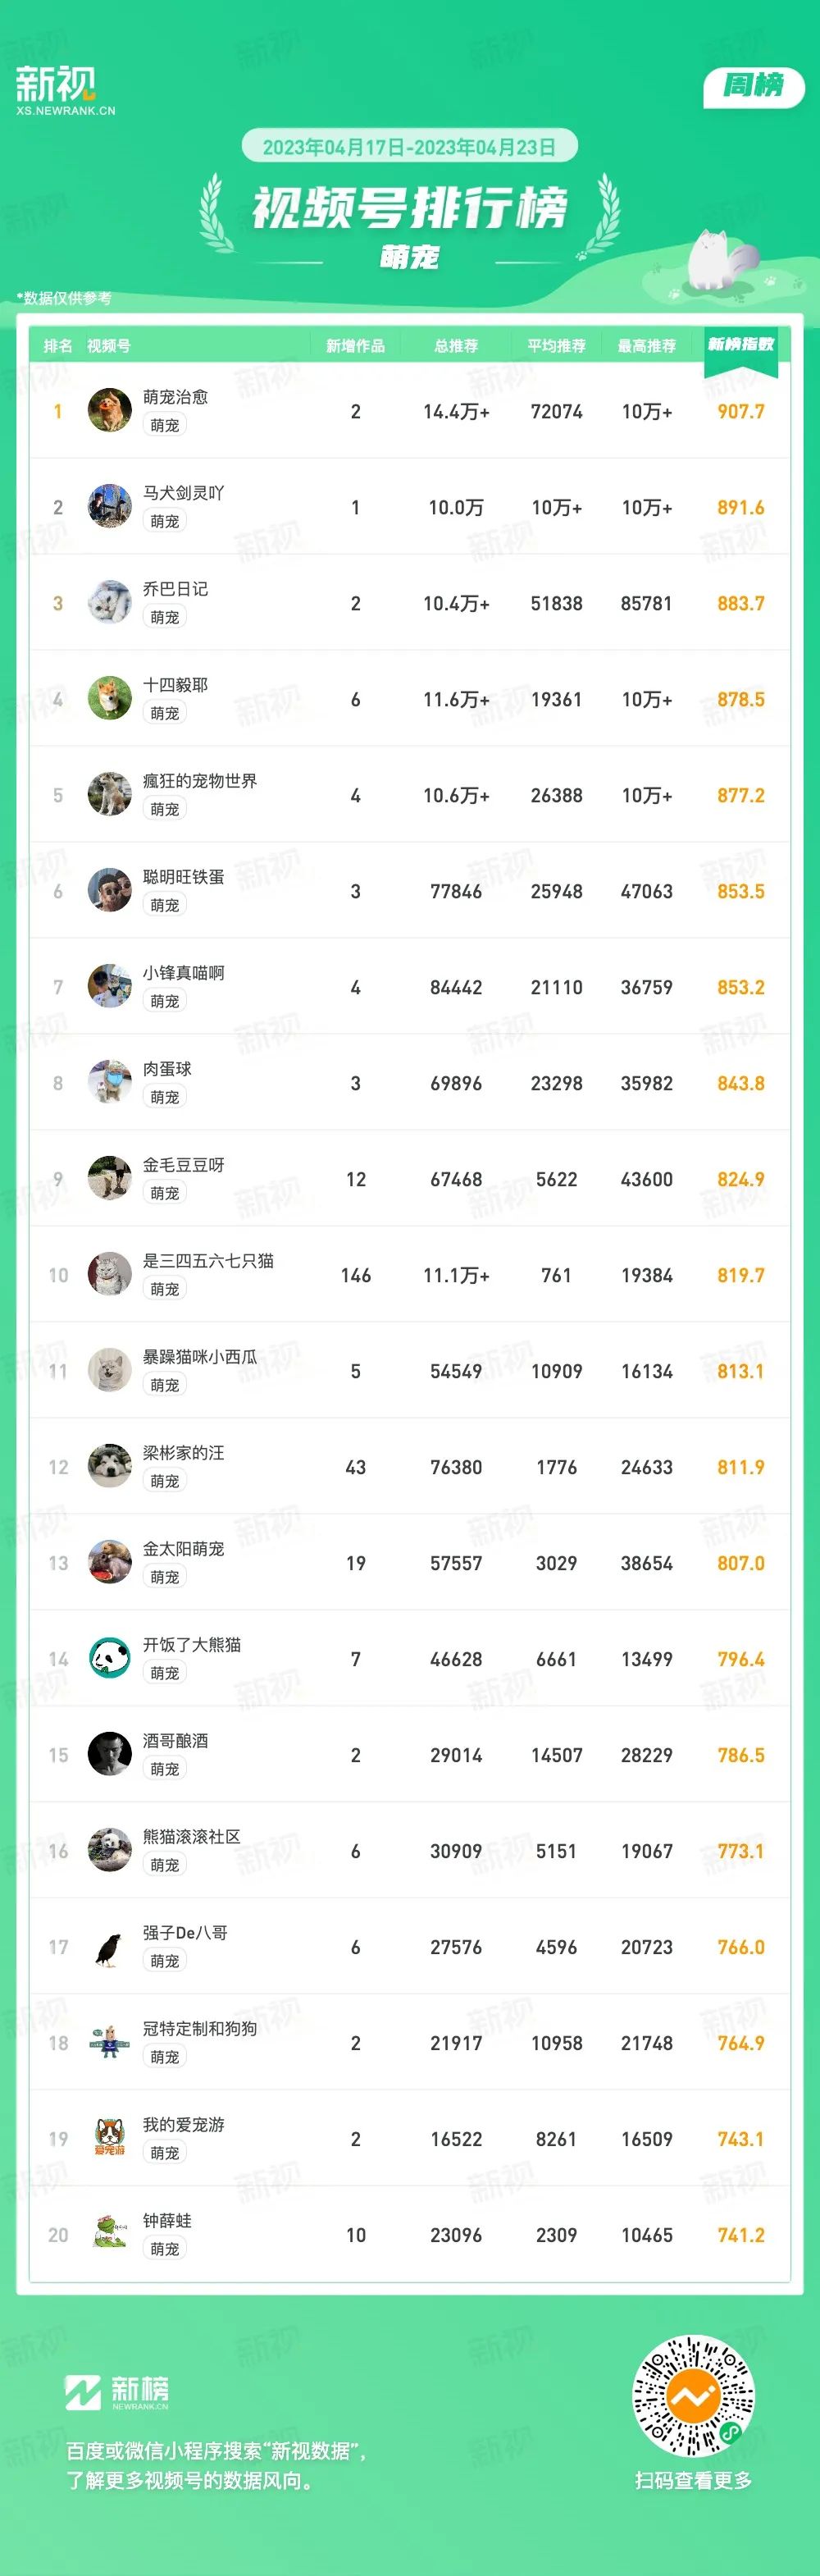
Task: Click the 新榜 logo in the footer
Action: tap(117, 2392)
